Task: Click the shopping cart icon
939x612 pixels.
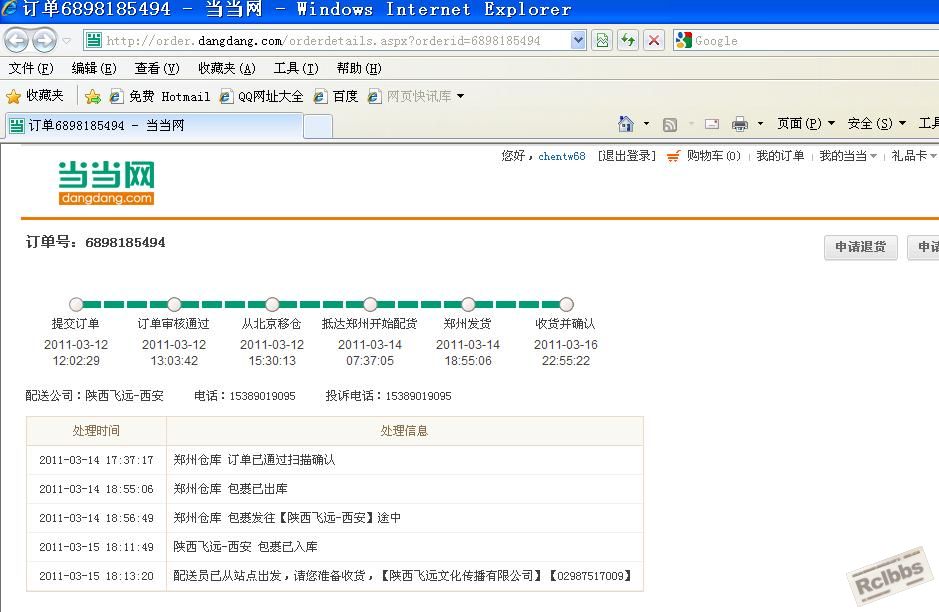Action: tap(673, 156)
